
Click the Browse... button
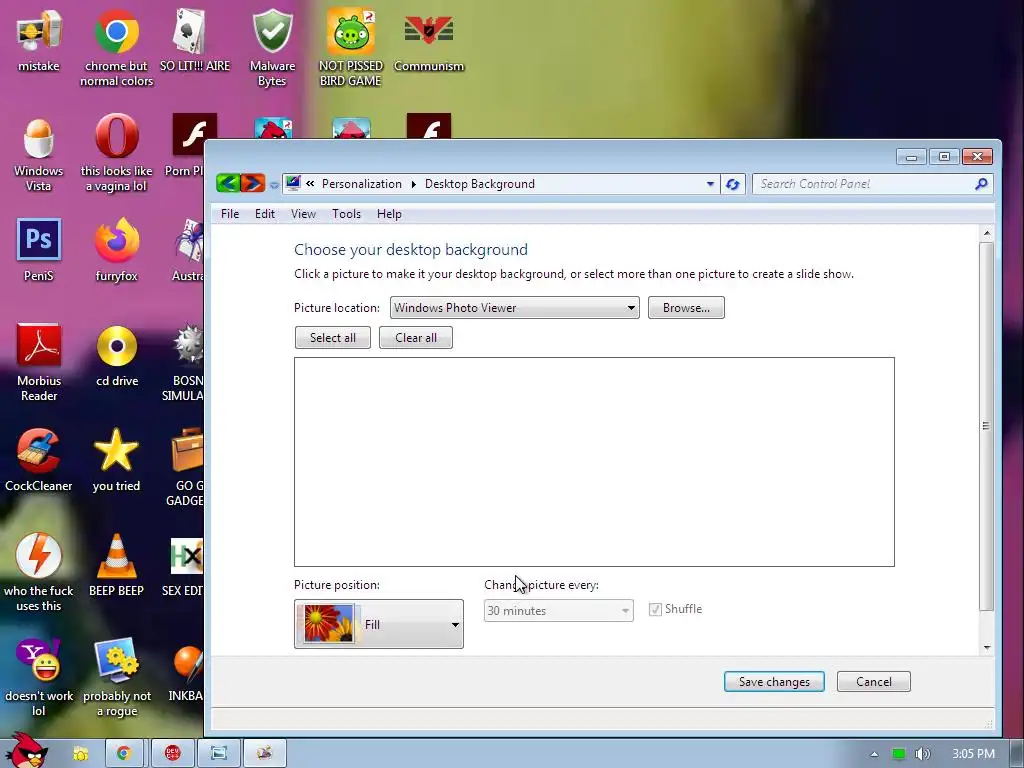[x=686, y=308]
